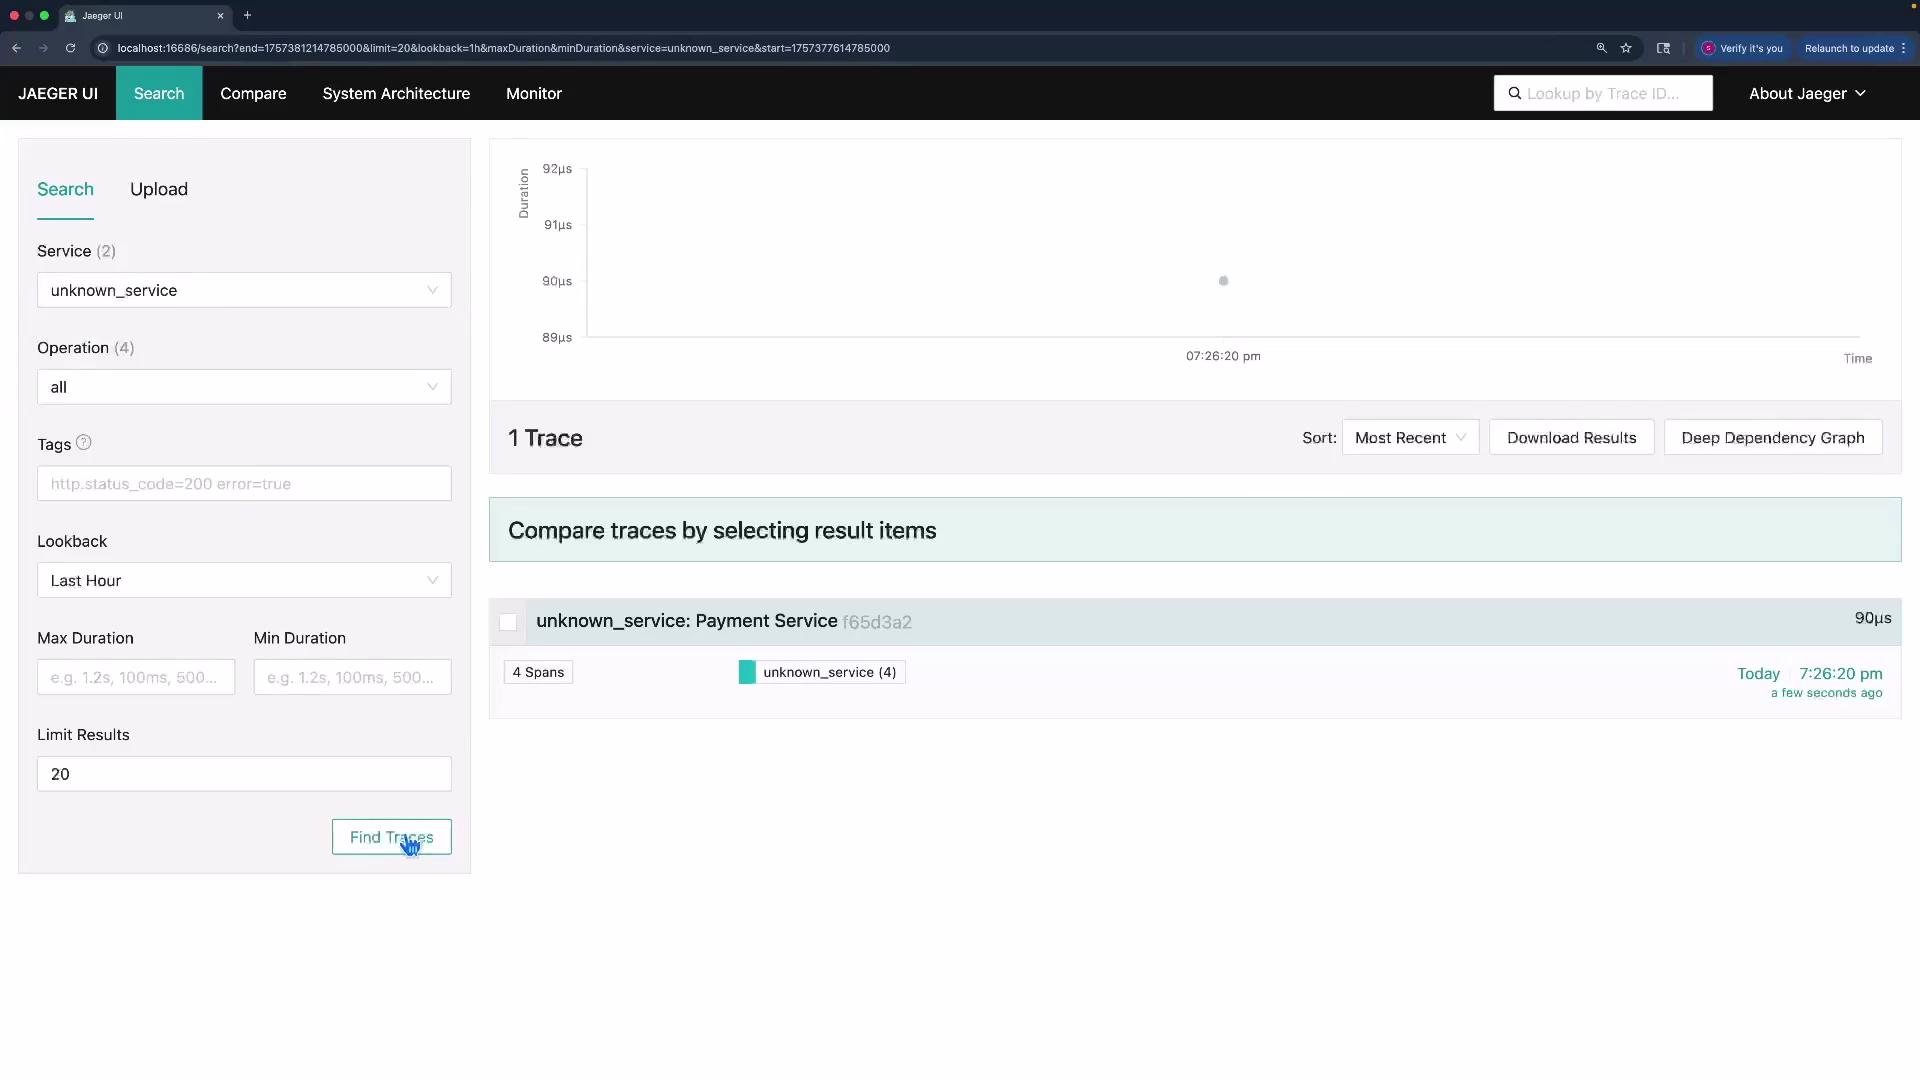Open the Sort dropdown showing Most Recent
Image resolution: width=1920 pixels, height=1080 pixels.
[1410, 438]
